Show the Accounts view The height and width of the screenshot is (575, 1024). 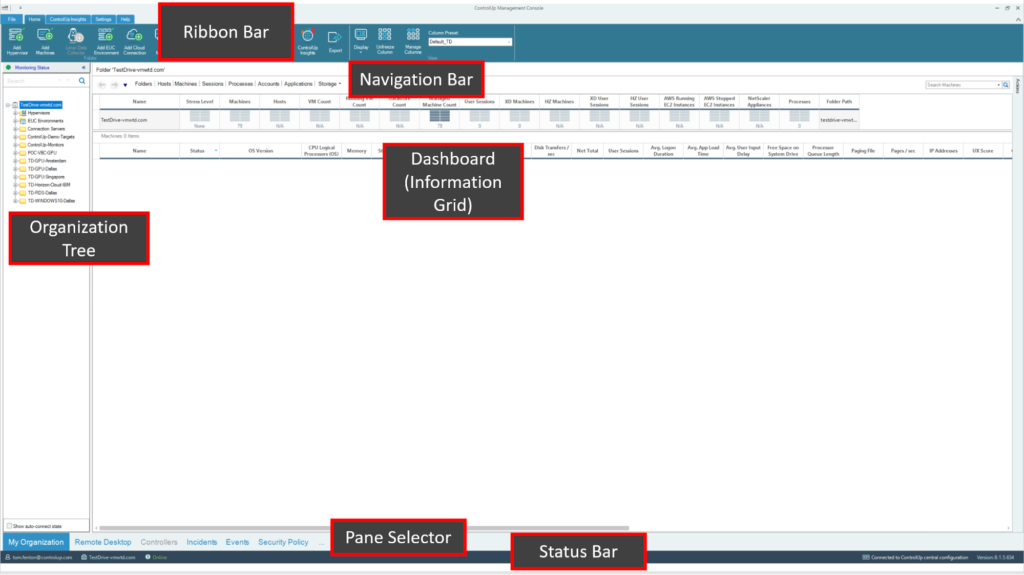[268, 84]
